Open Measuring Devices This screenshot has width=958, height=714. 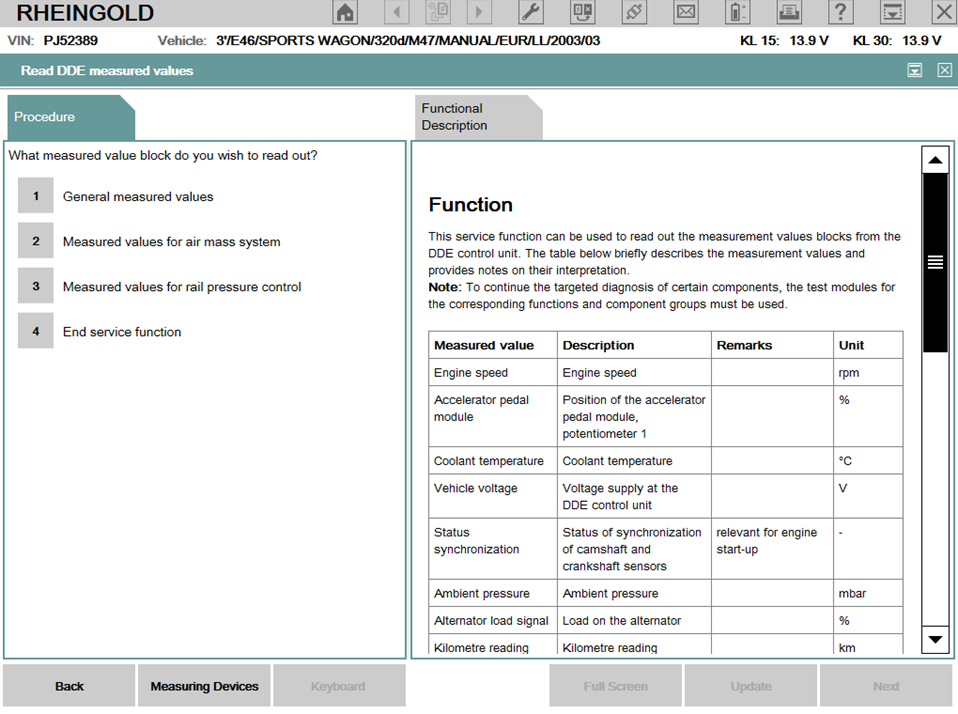204,686
